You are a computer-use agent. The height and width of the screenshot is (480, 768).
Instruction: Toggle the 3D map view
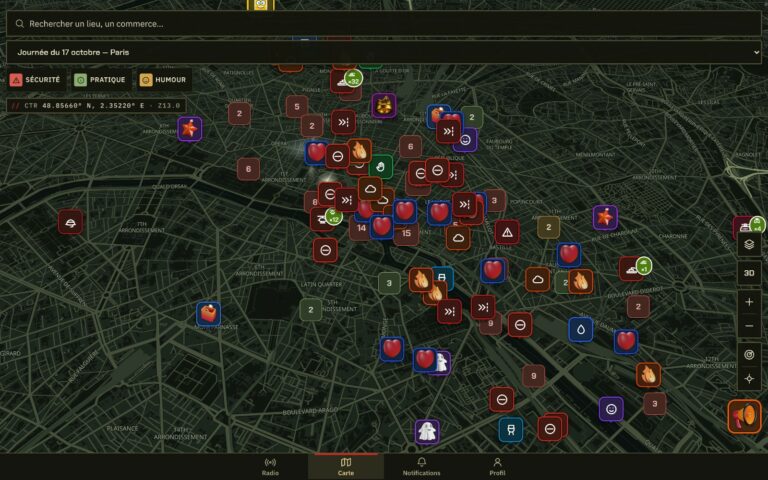[x=749, y=273]
